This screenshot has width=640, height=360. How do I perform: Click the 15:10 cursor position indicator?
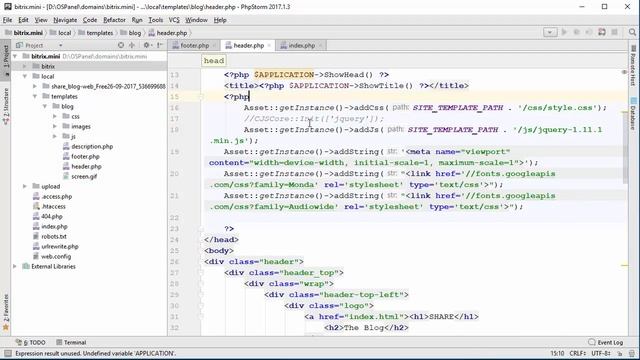(557, 353)
